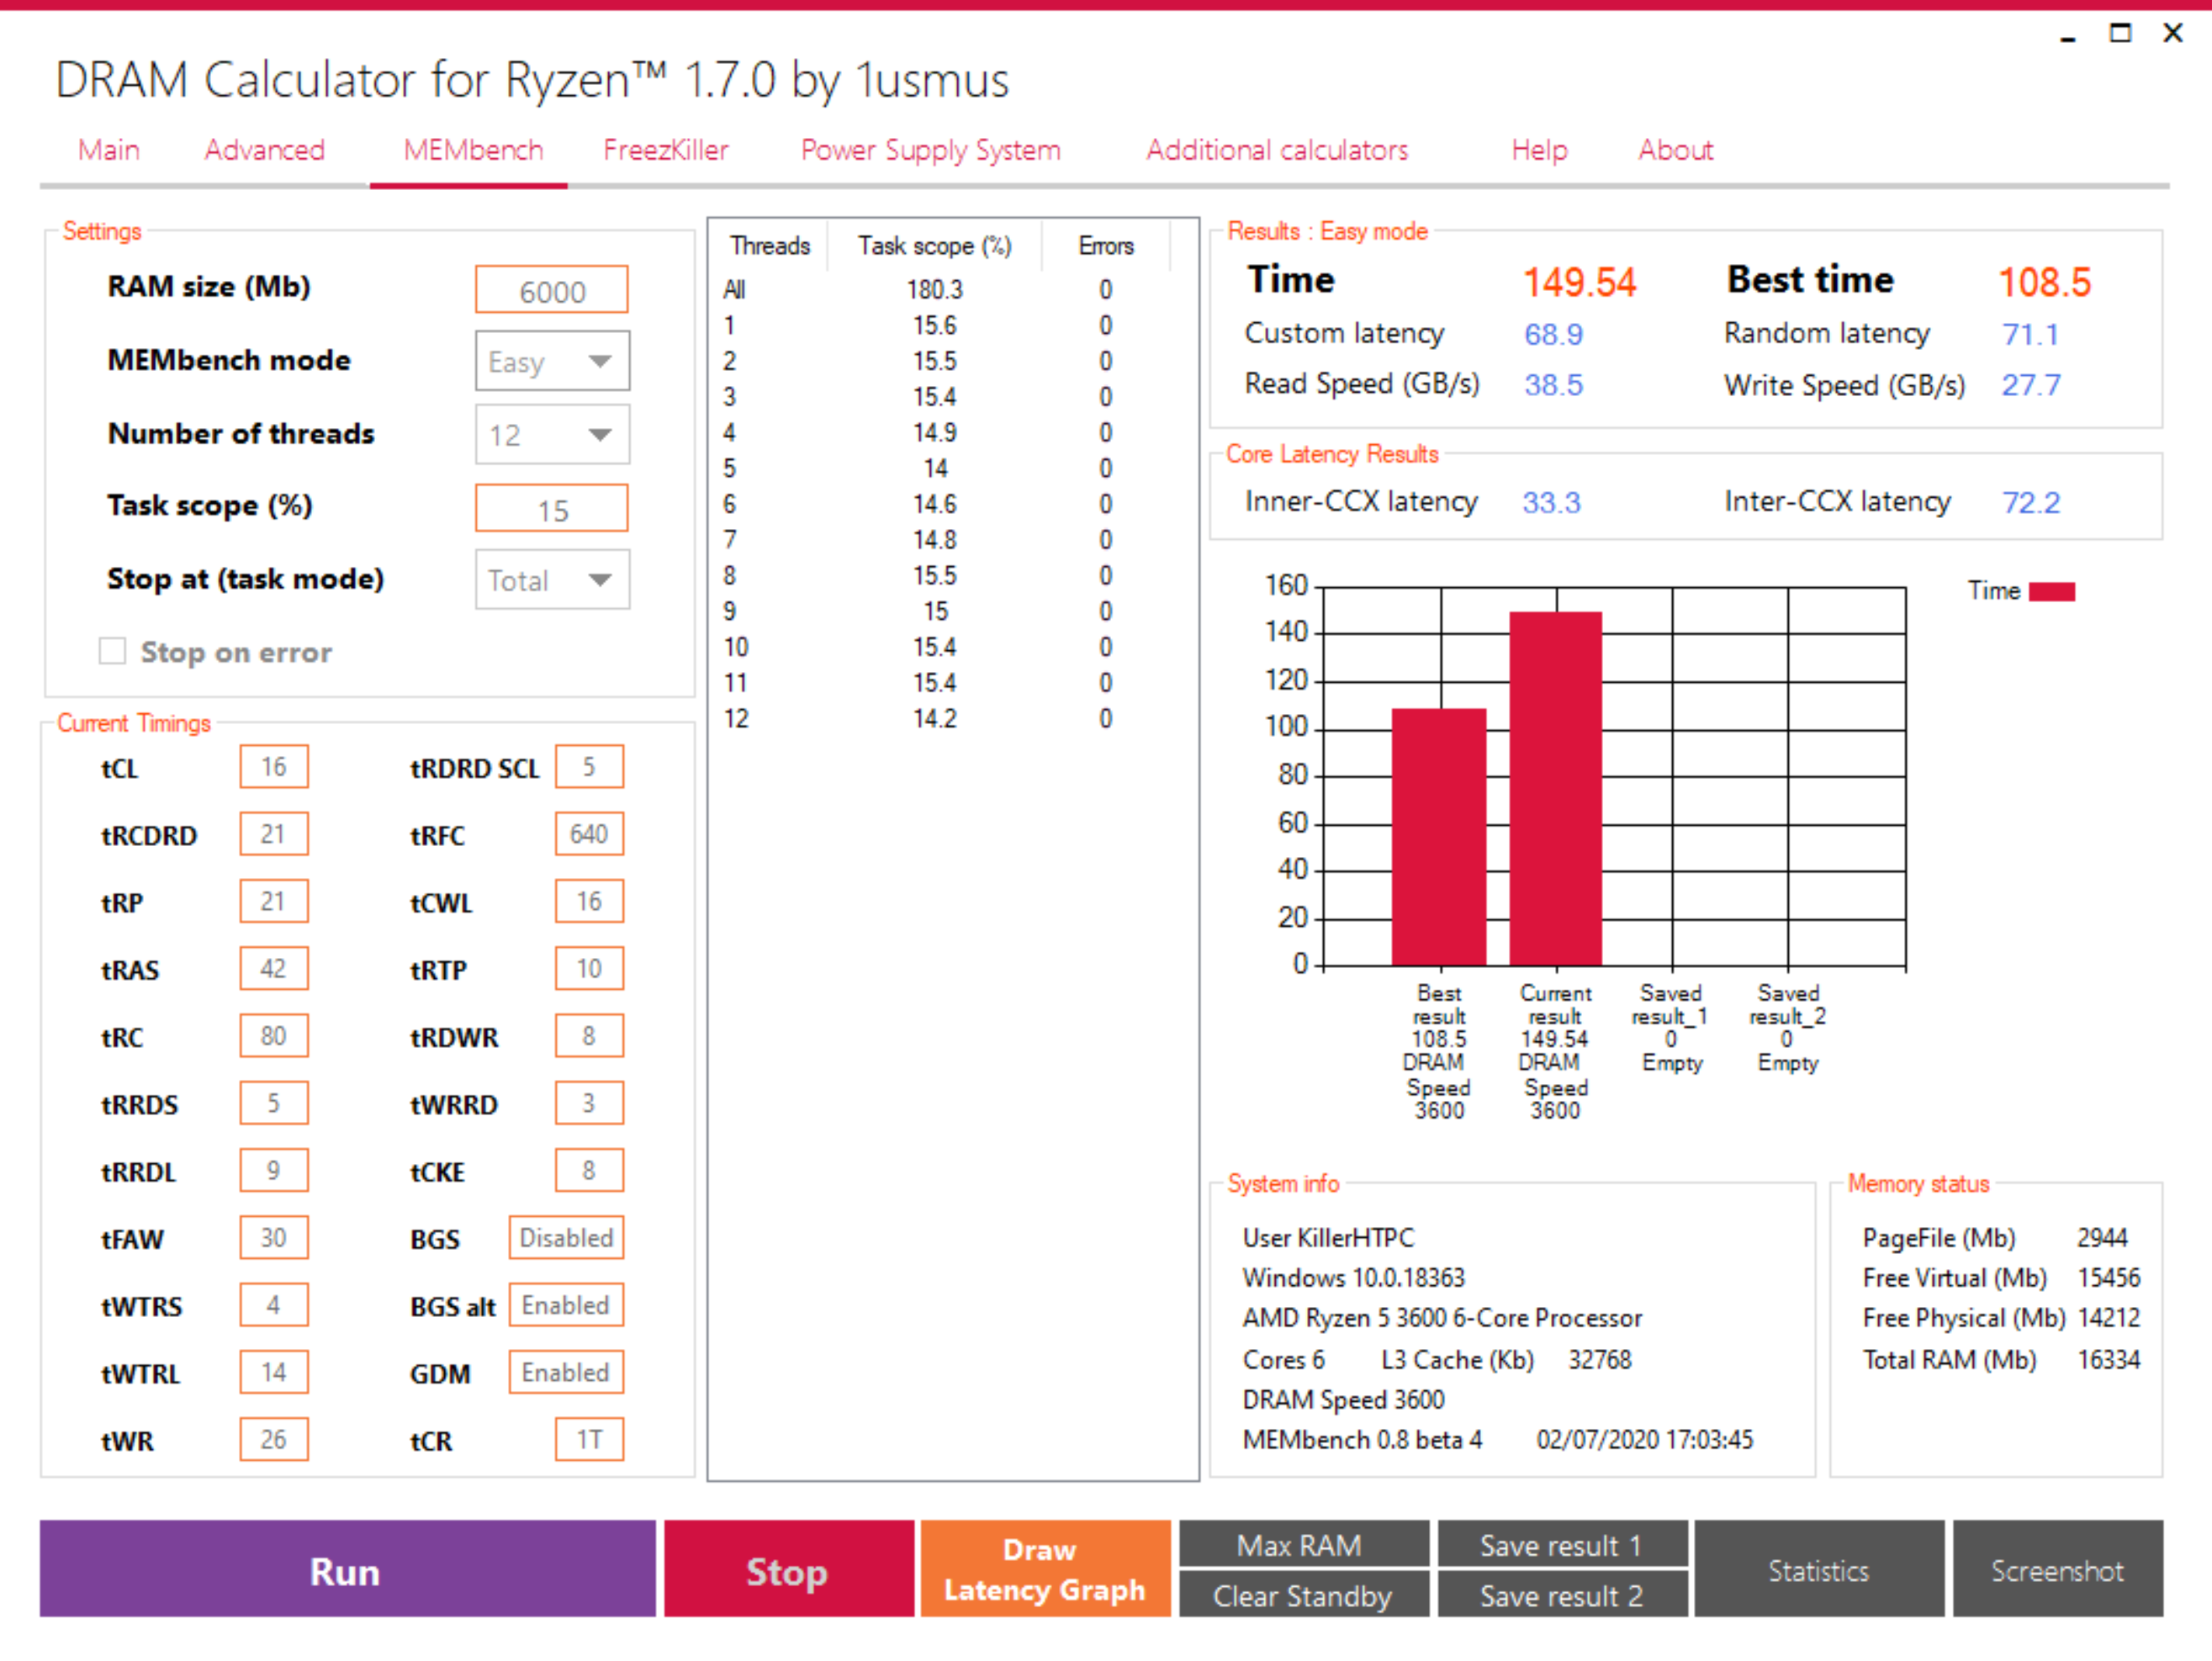Screen dimensions: 2212x1661
Task: Expand the Number of threads dropdown
Action: tap(552, 435)
